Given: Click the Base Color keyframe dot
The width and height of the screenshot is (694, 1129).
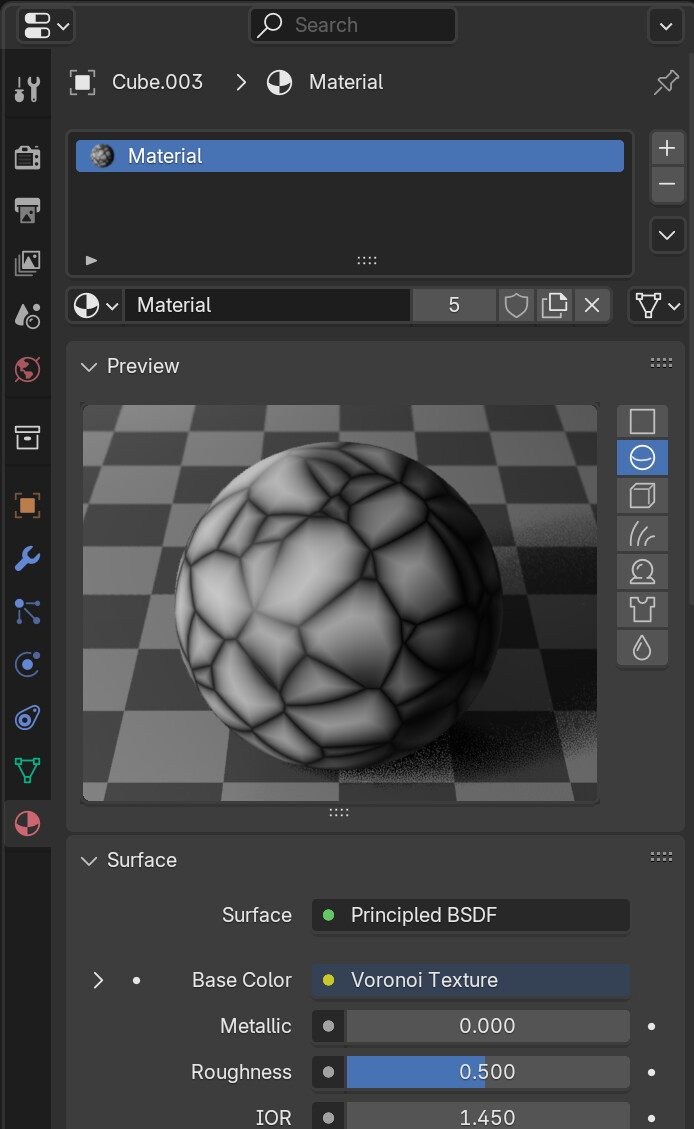Looking at the screenshot, I should pos(136,981).
